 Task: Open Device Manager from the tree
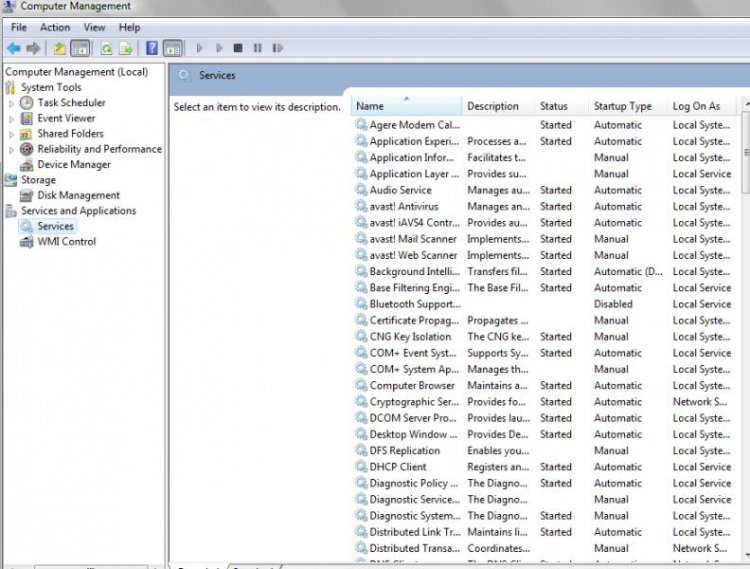click(x=74, y=164)
